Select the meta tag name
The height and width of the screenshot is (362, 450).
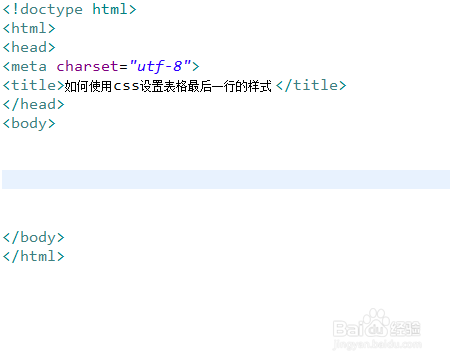click(x=29, y=66)
